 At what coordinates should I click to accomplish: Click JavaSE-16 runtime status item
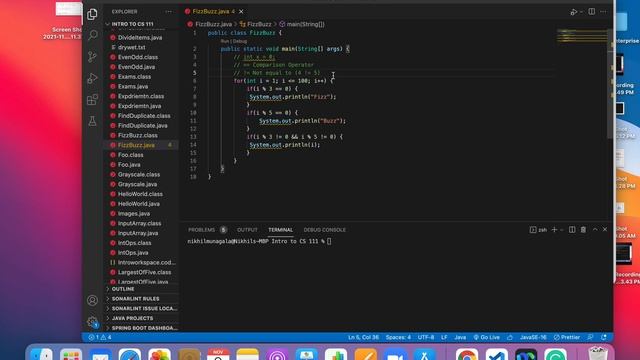[x=533, y=338]
